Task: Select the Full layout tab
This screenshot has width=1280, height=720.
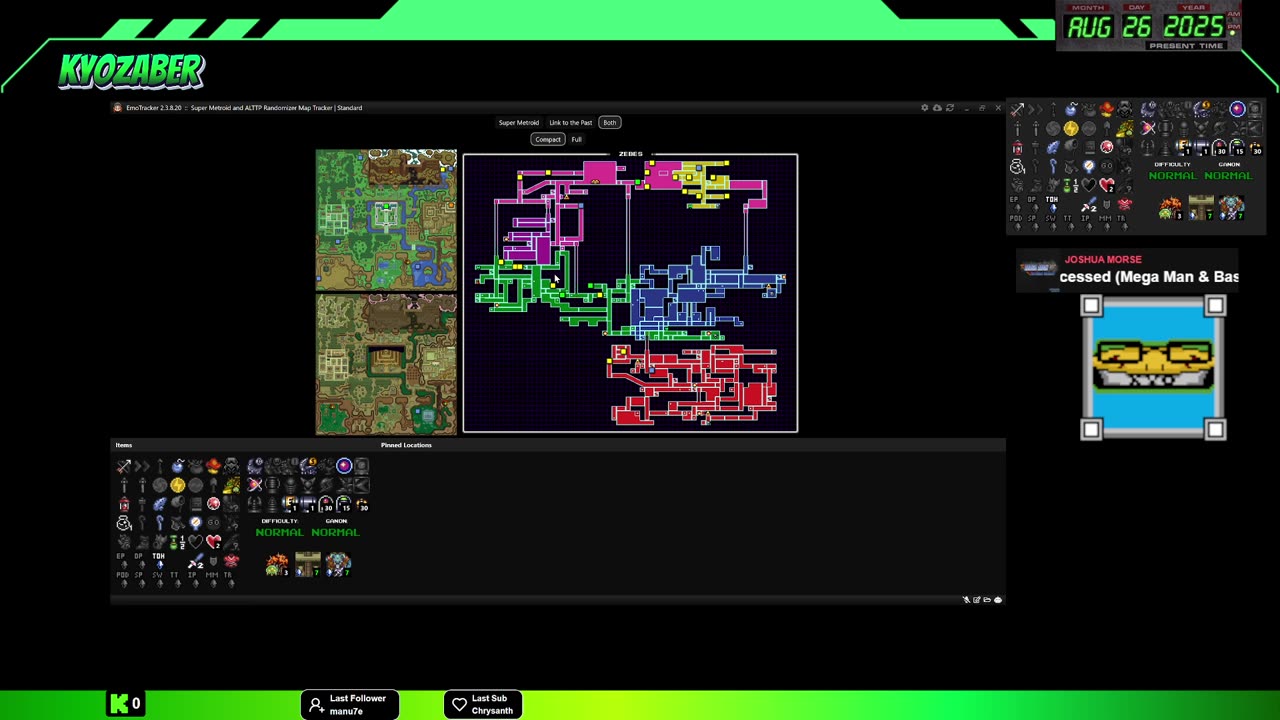Action: click(x=576, y=139)
